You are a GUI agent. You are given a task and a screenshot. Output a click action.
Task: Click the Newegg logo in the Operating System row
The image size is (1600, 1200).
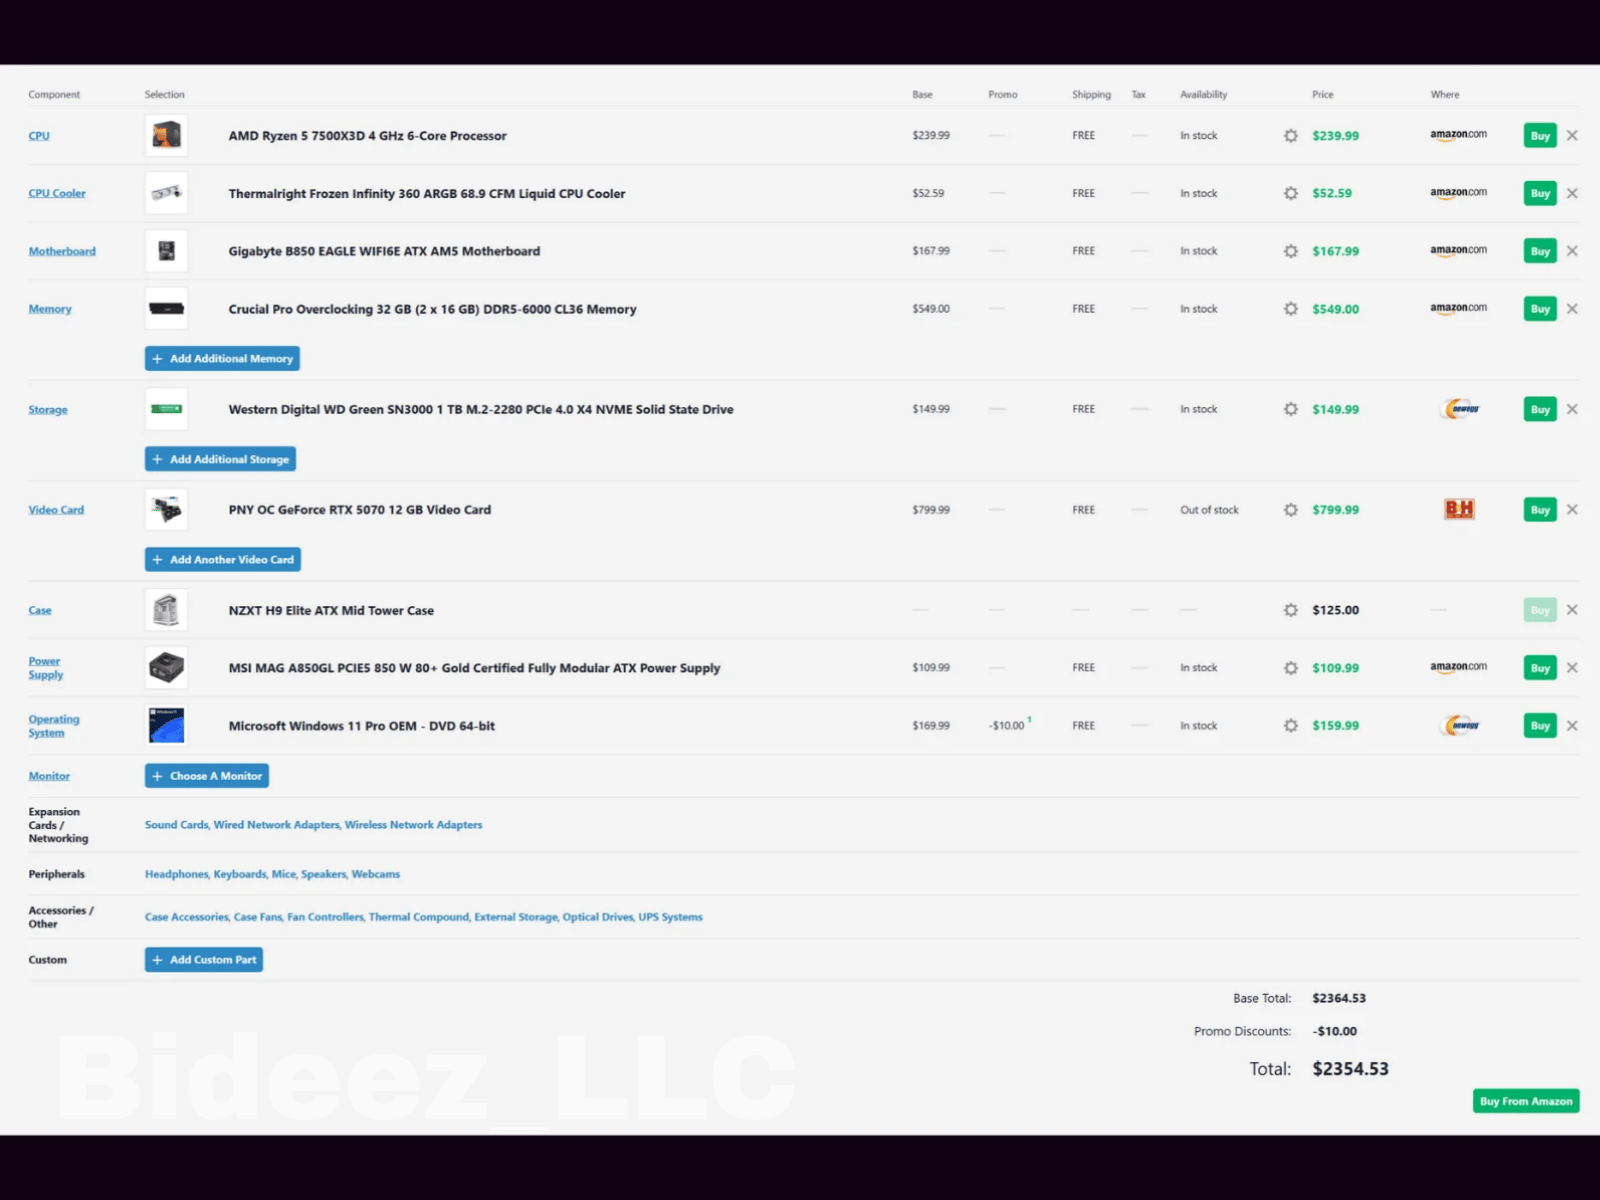pyautogui.click(x=1461, y=726)
